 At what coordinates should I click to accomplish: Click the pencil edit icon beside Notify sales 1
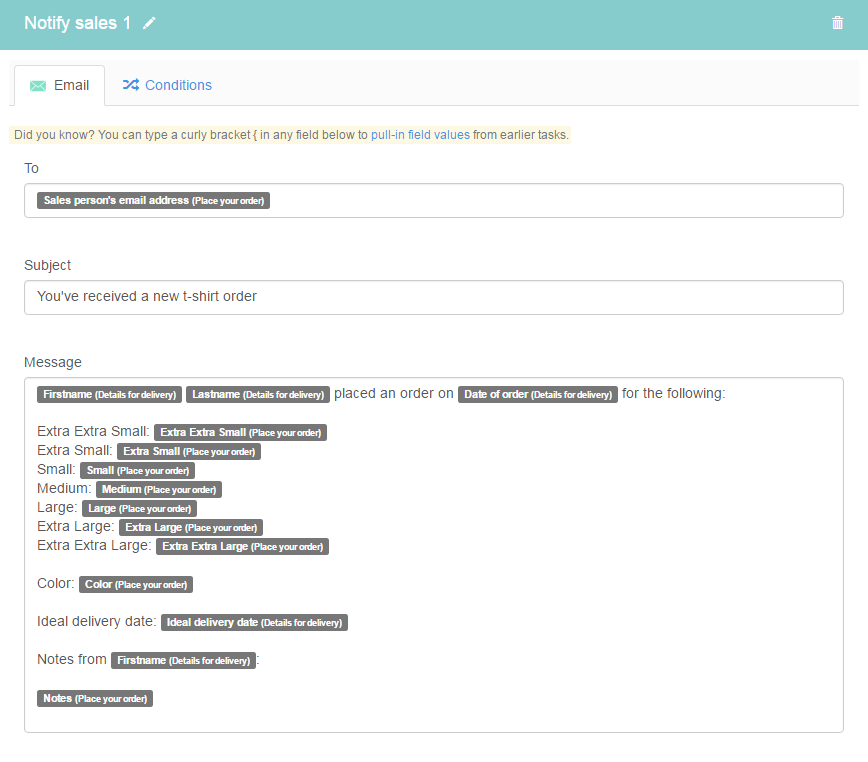coord(149,23)
